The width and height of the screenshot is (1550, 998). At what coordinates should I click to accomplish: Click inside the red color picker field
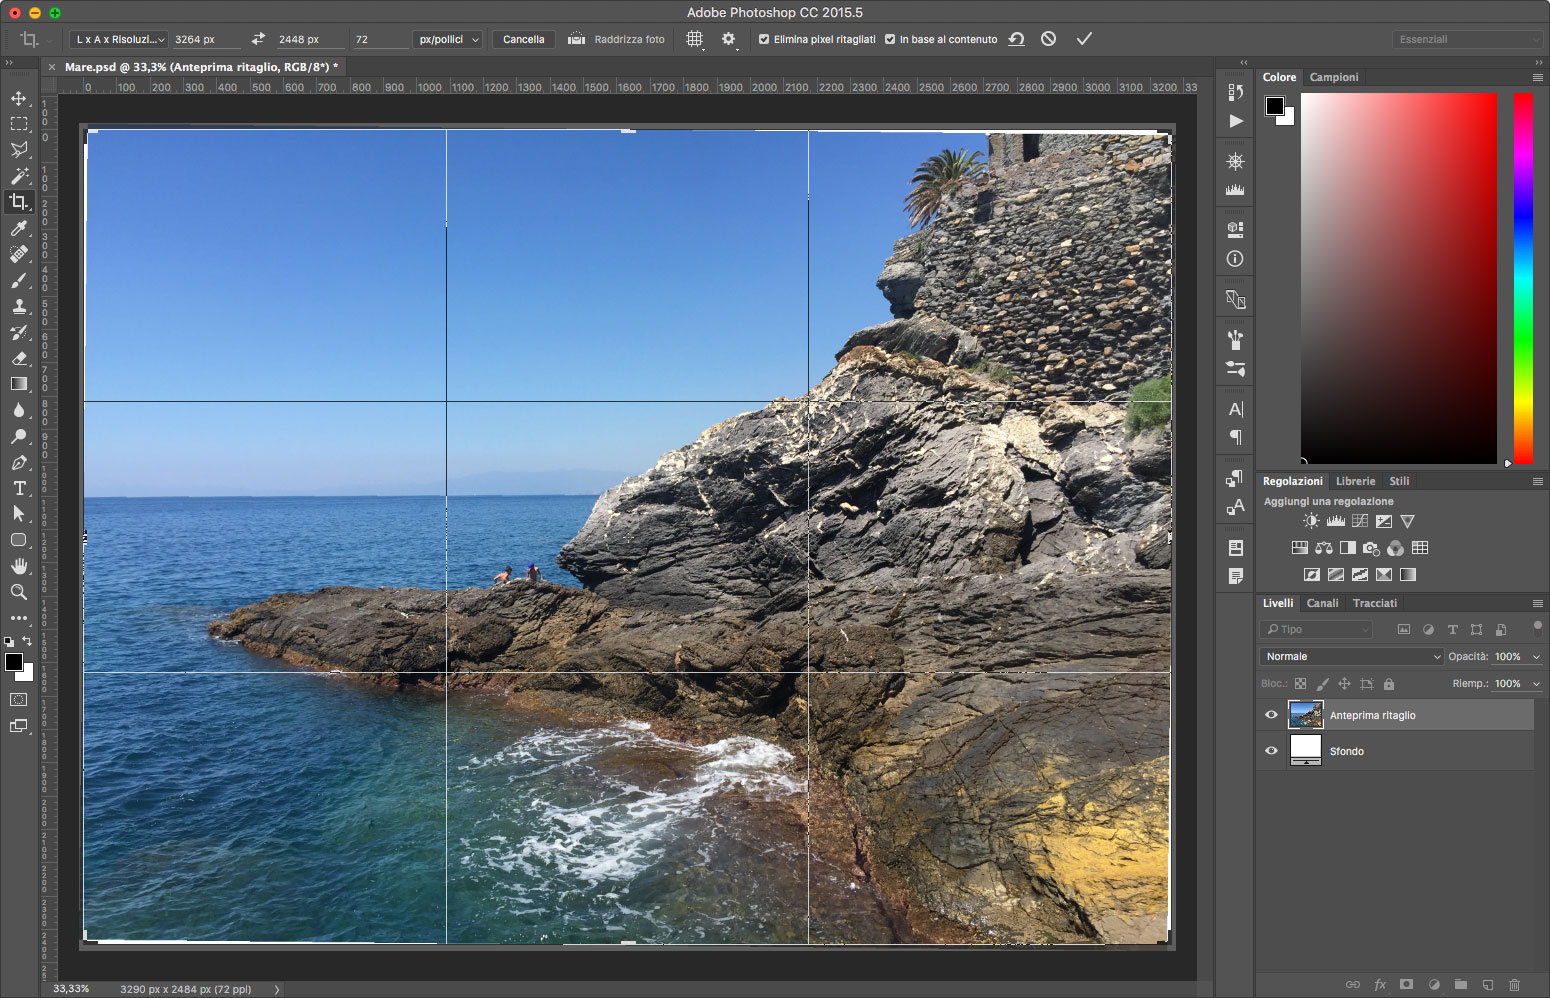(1399, 279)
